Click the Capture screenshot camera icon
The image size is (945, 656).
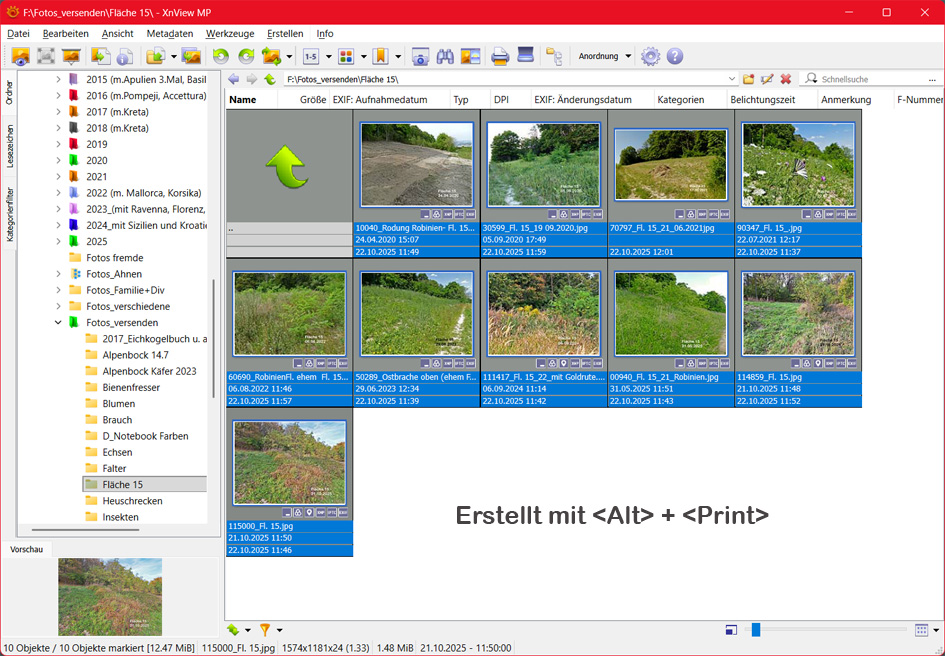click(x=420, y=56)
